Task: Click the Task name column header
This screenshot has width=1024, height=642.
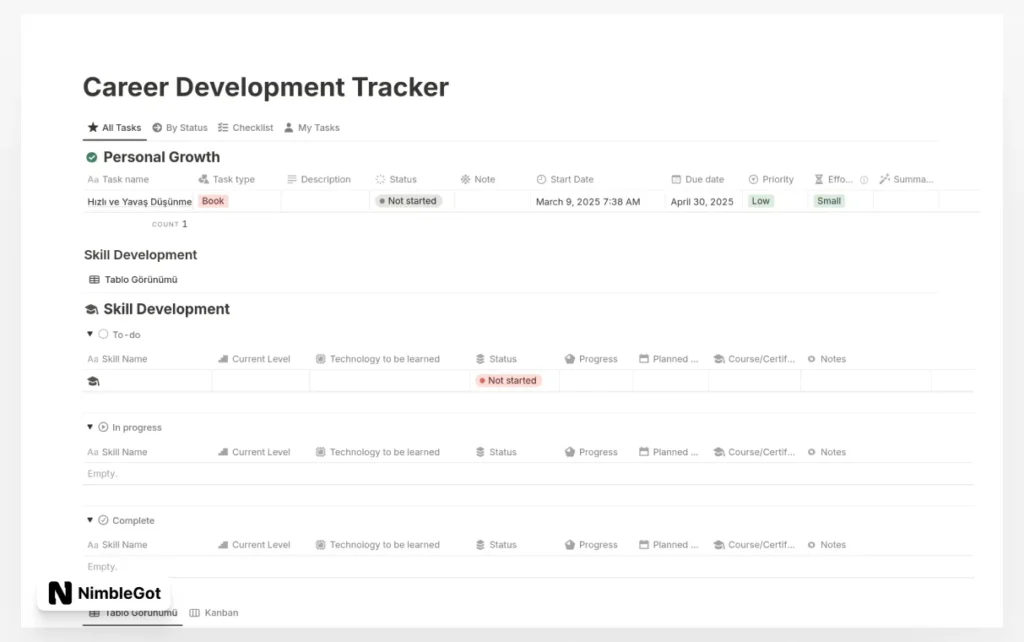Action: click(118, 179)
